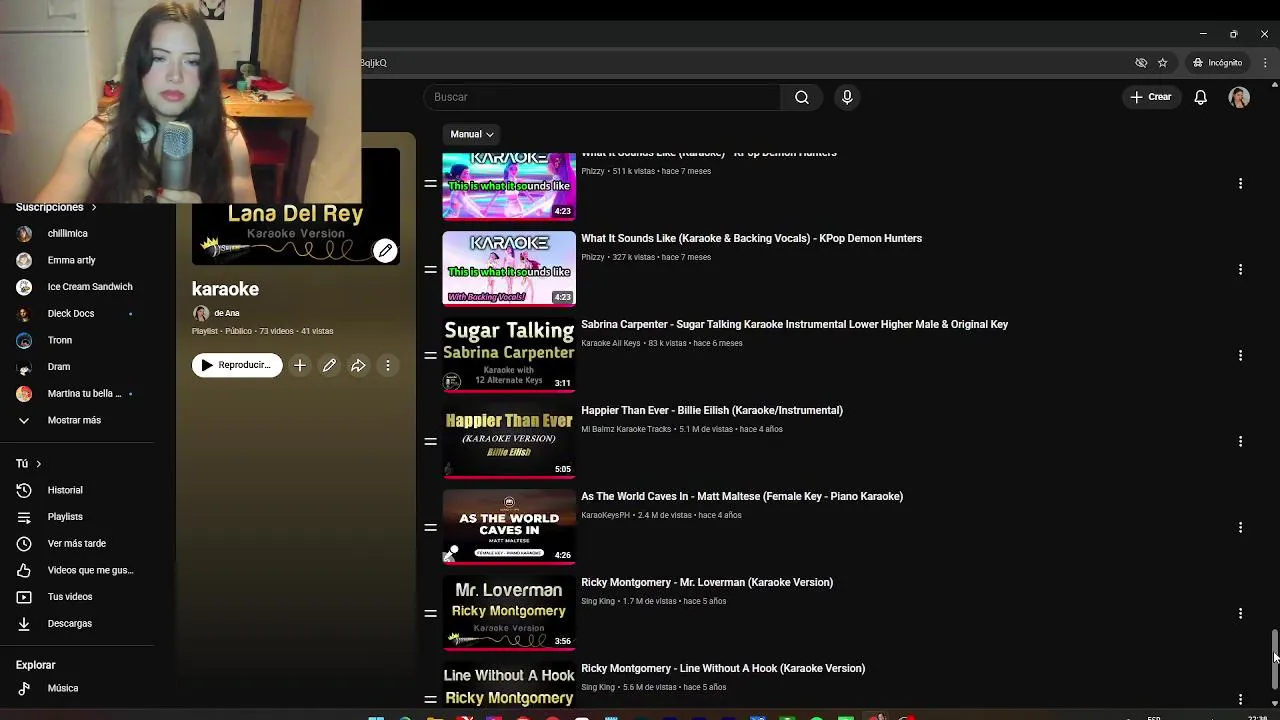Play Sugar Talking karaoke thumbnail

tap(509, 355)
